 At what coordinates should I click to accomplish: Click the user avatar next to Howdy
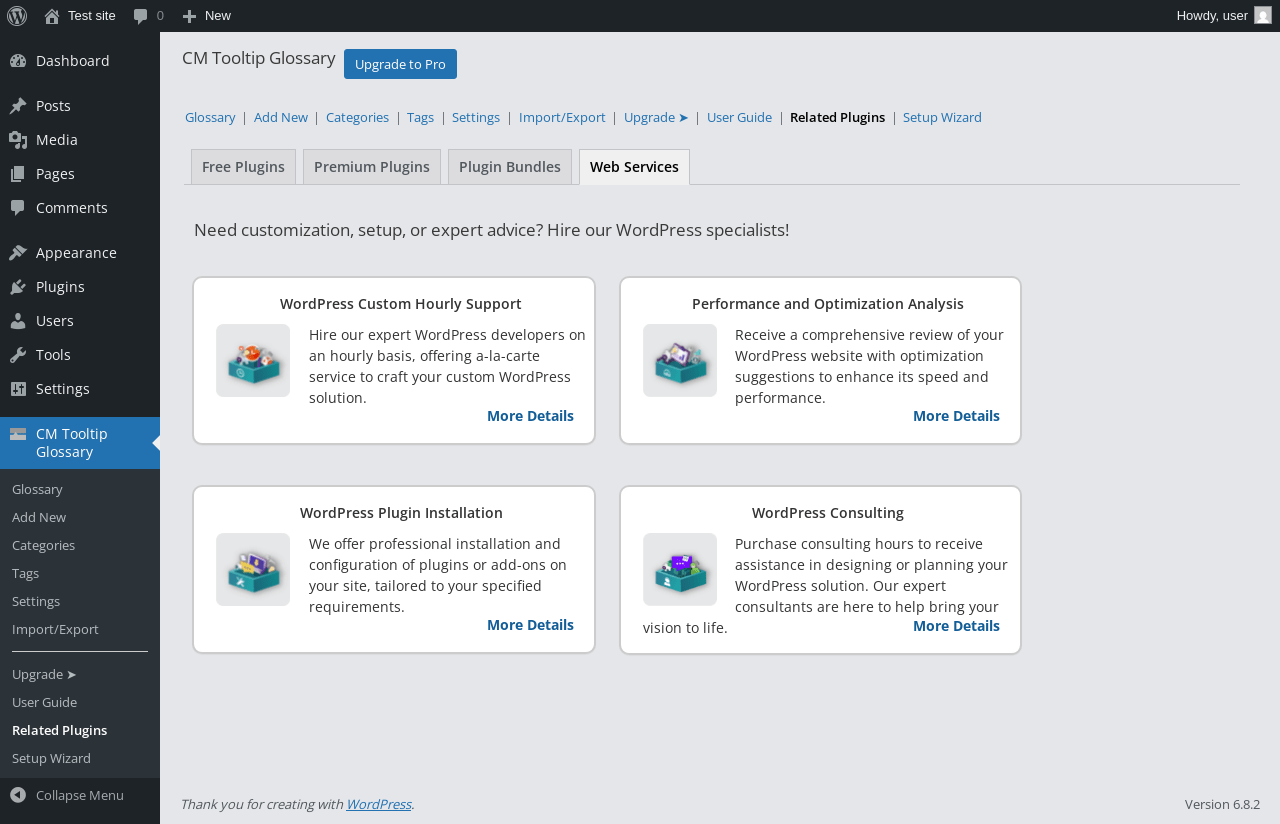click(1263, 15)
